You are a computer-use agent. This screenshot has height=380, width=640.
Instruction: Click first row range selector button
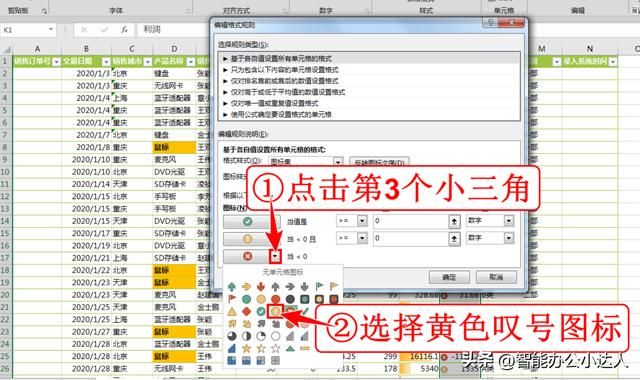pos(454,221)
